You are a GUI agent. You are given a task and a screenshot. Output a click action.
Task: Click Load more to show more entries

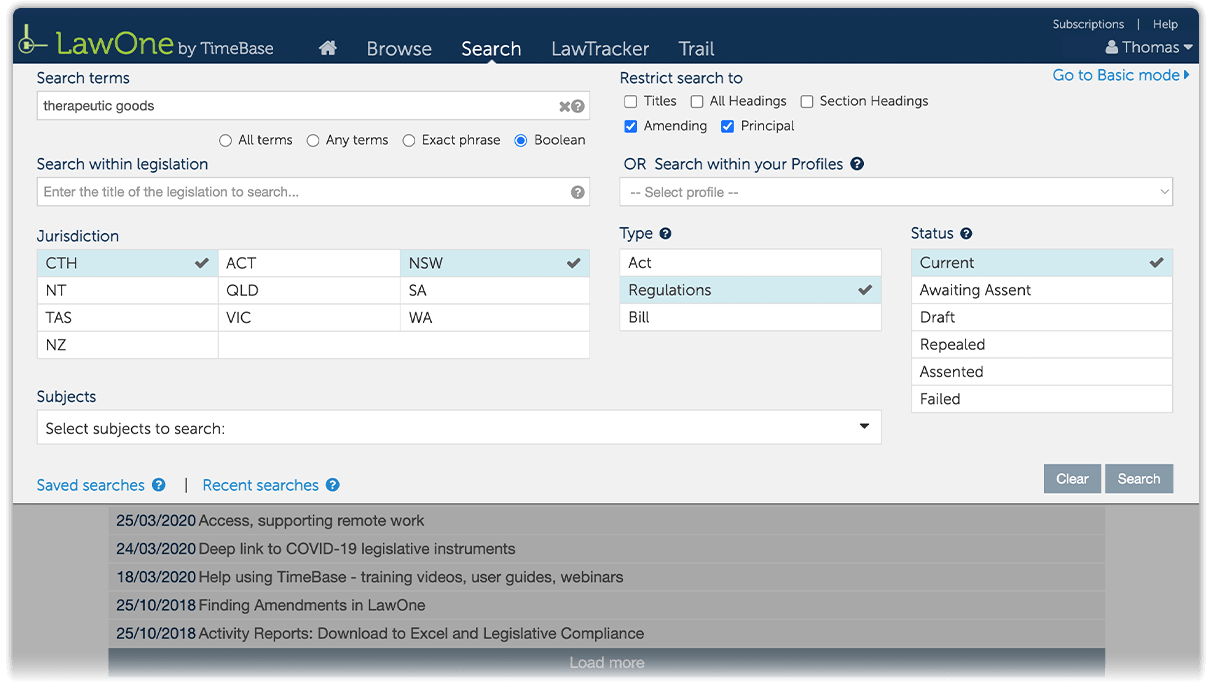click(x=606, y=662)
